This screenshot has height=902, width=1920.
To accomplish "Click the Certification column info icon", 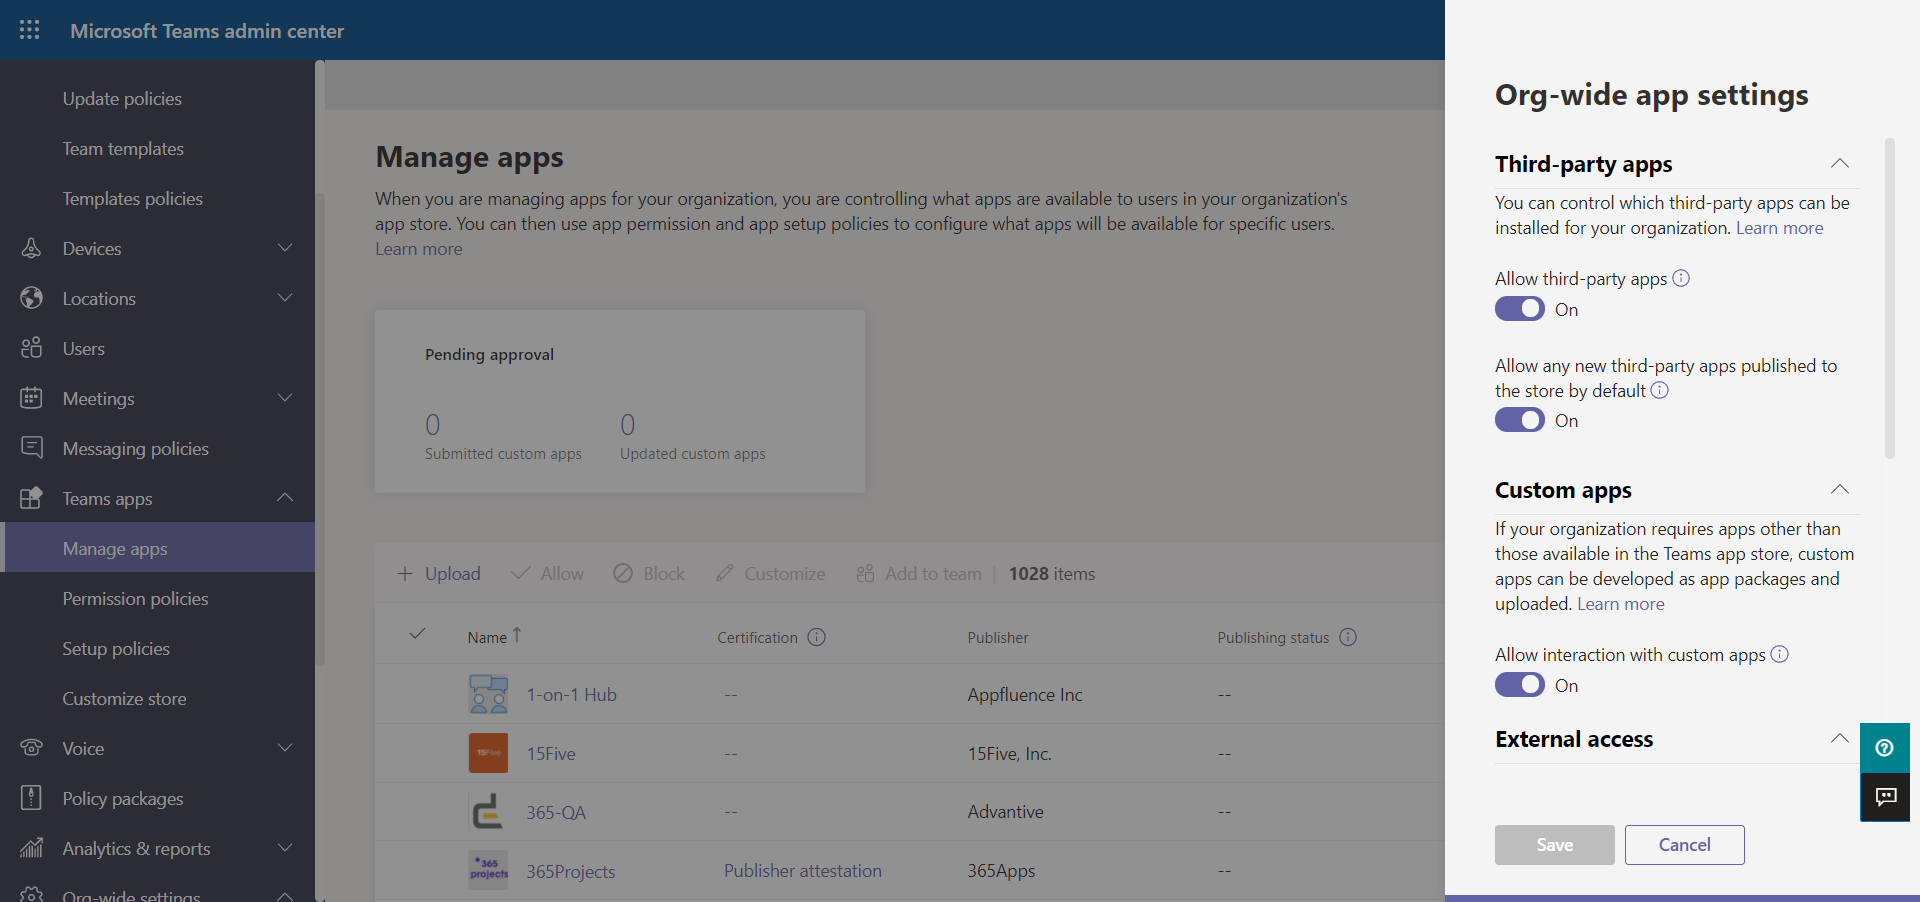I will click(816, 637).
